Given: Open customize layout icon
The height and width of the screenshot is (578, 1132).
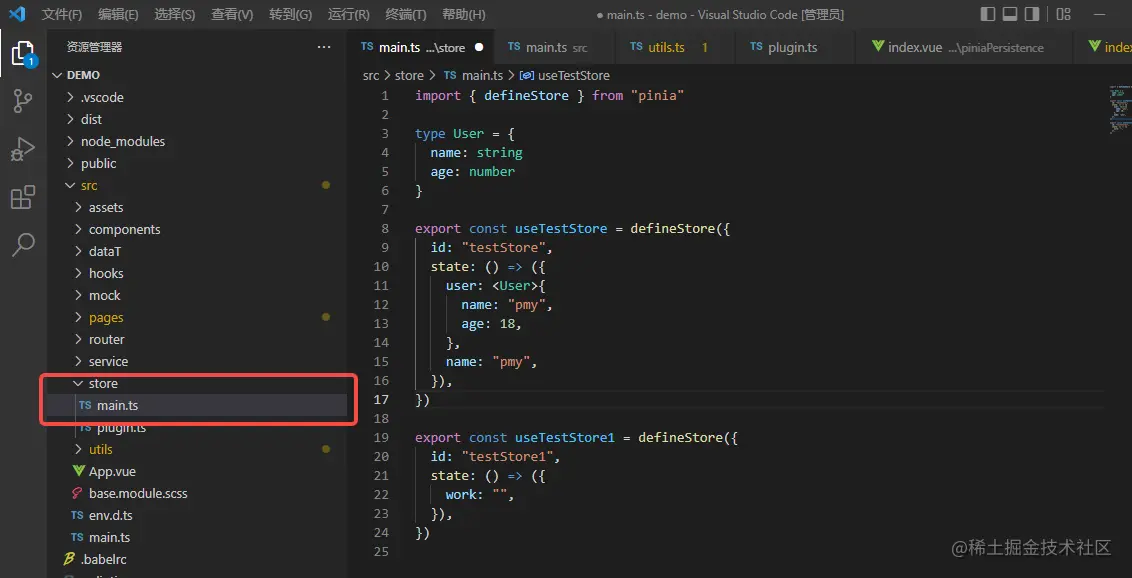Looking at the screenshot, I should 1063,14.
